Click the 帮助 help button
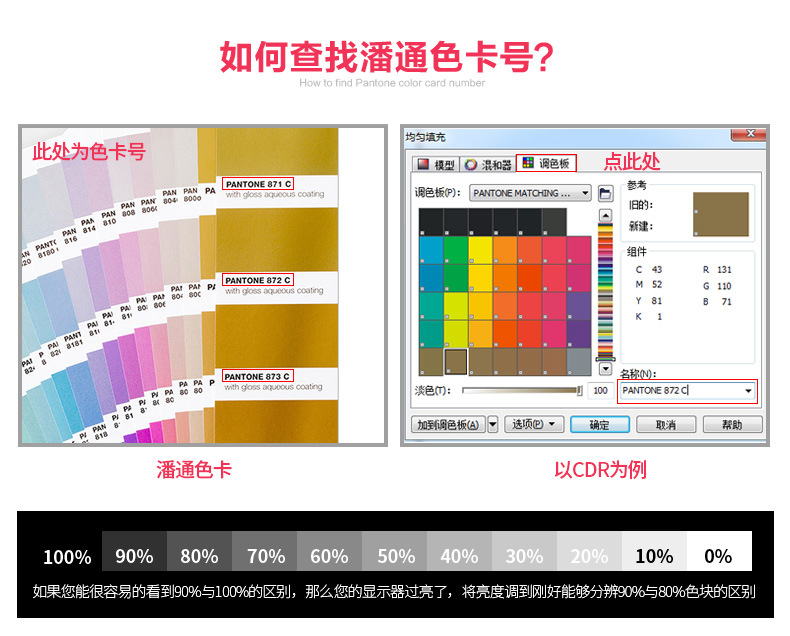 coord(732,425)
